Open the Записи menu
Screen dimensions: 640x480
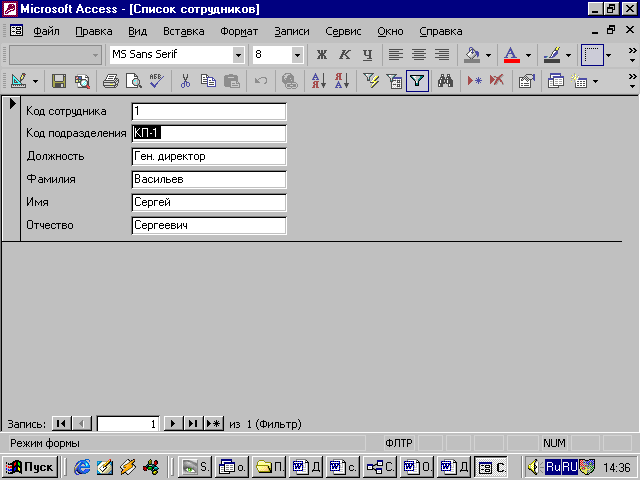click(291, 31)
